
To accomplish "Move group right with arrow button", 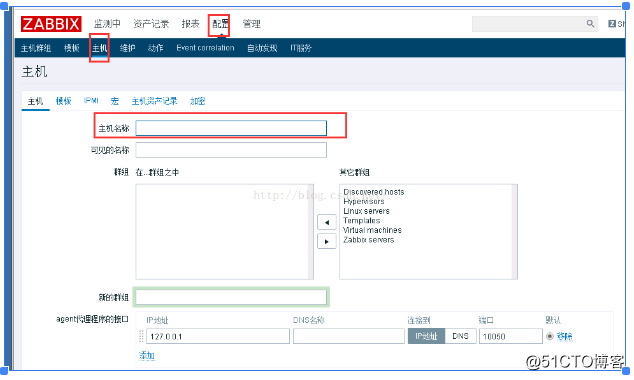I will click(x=327, y=242).
